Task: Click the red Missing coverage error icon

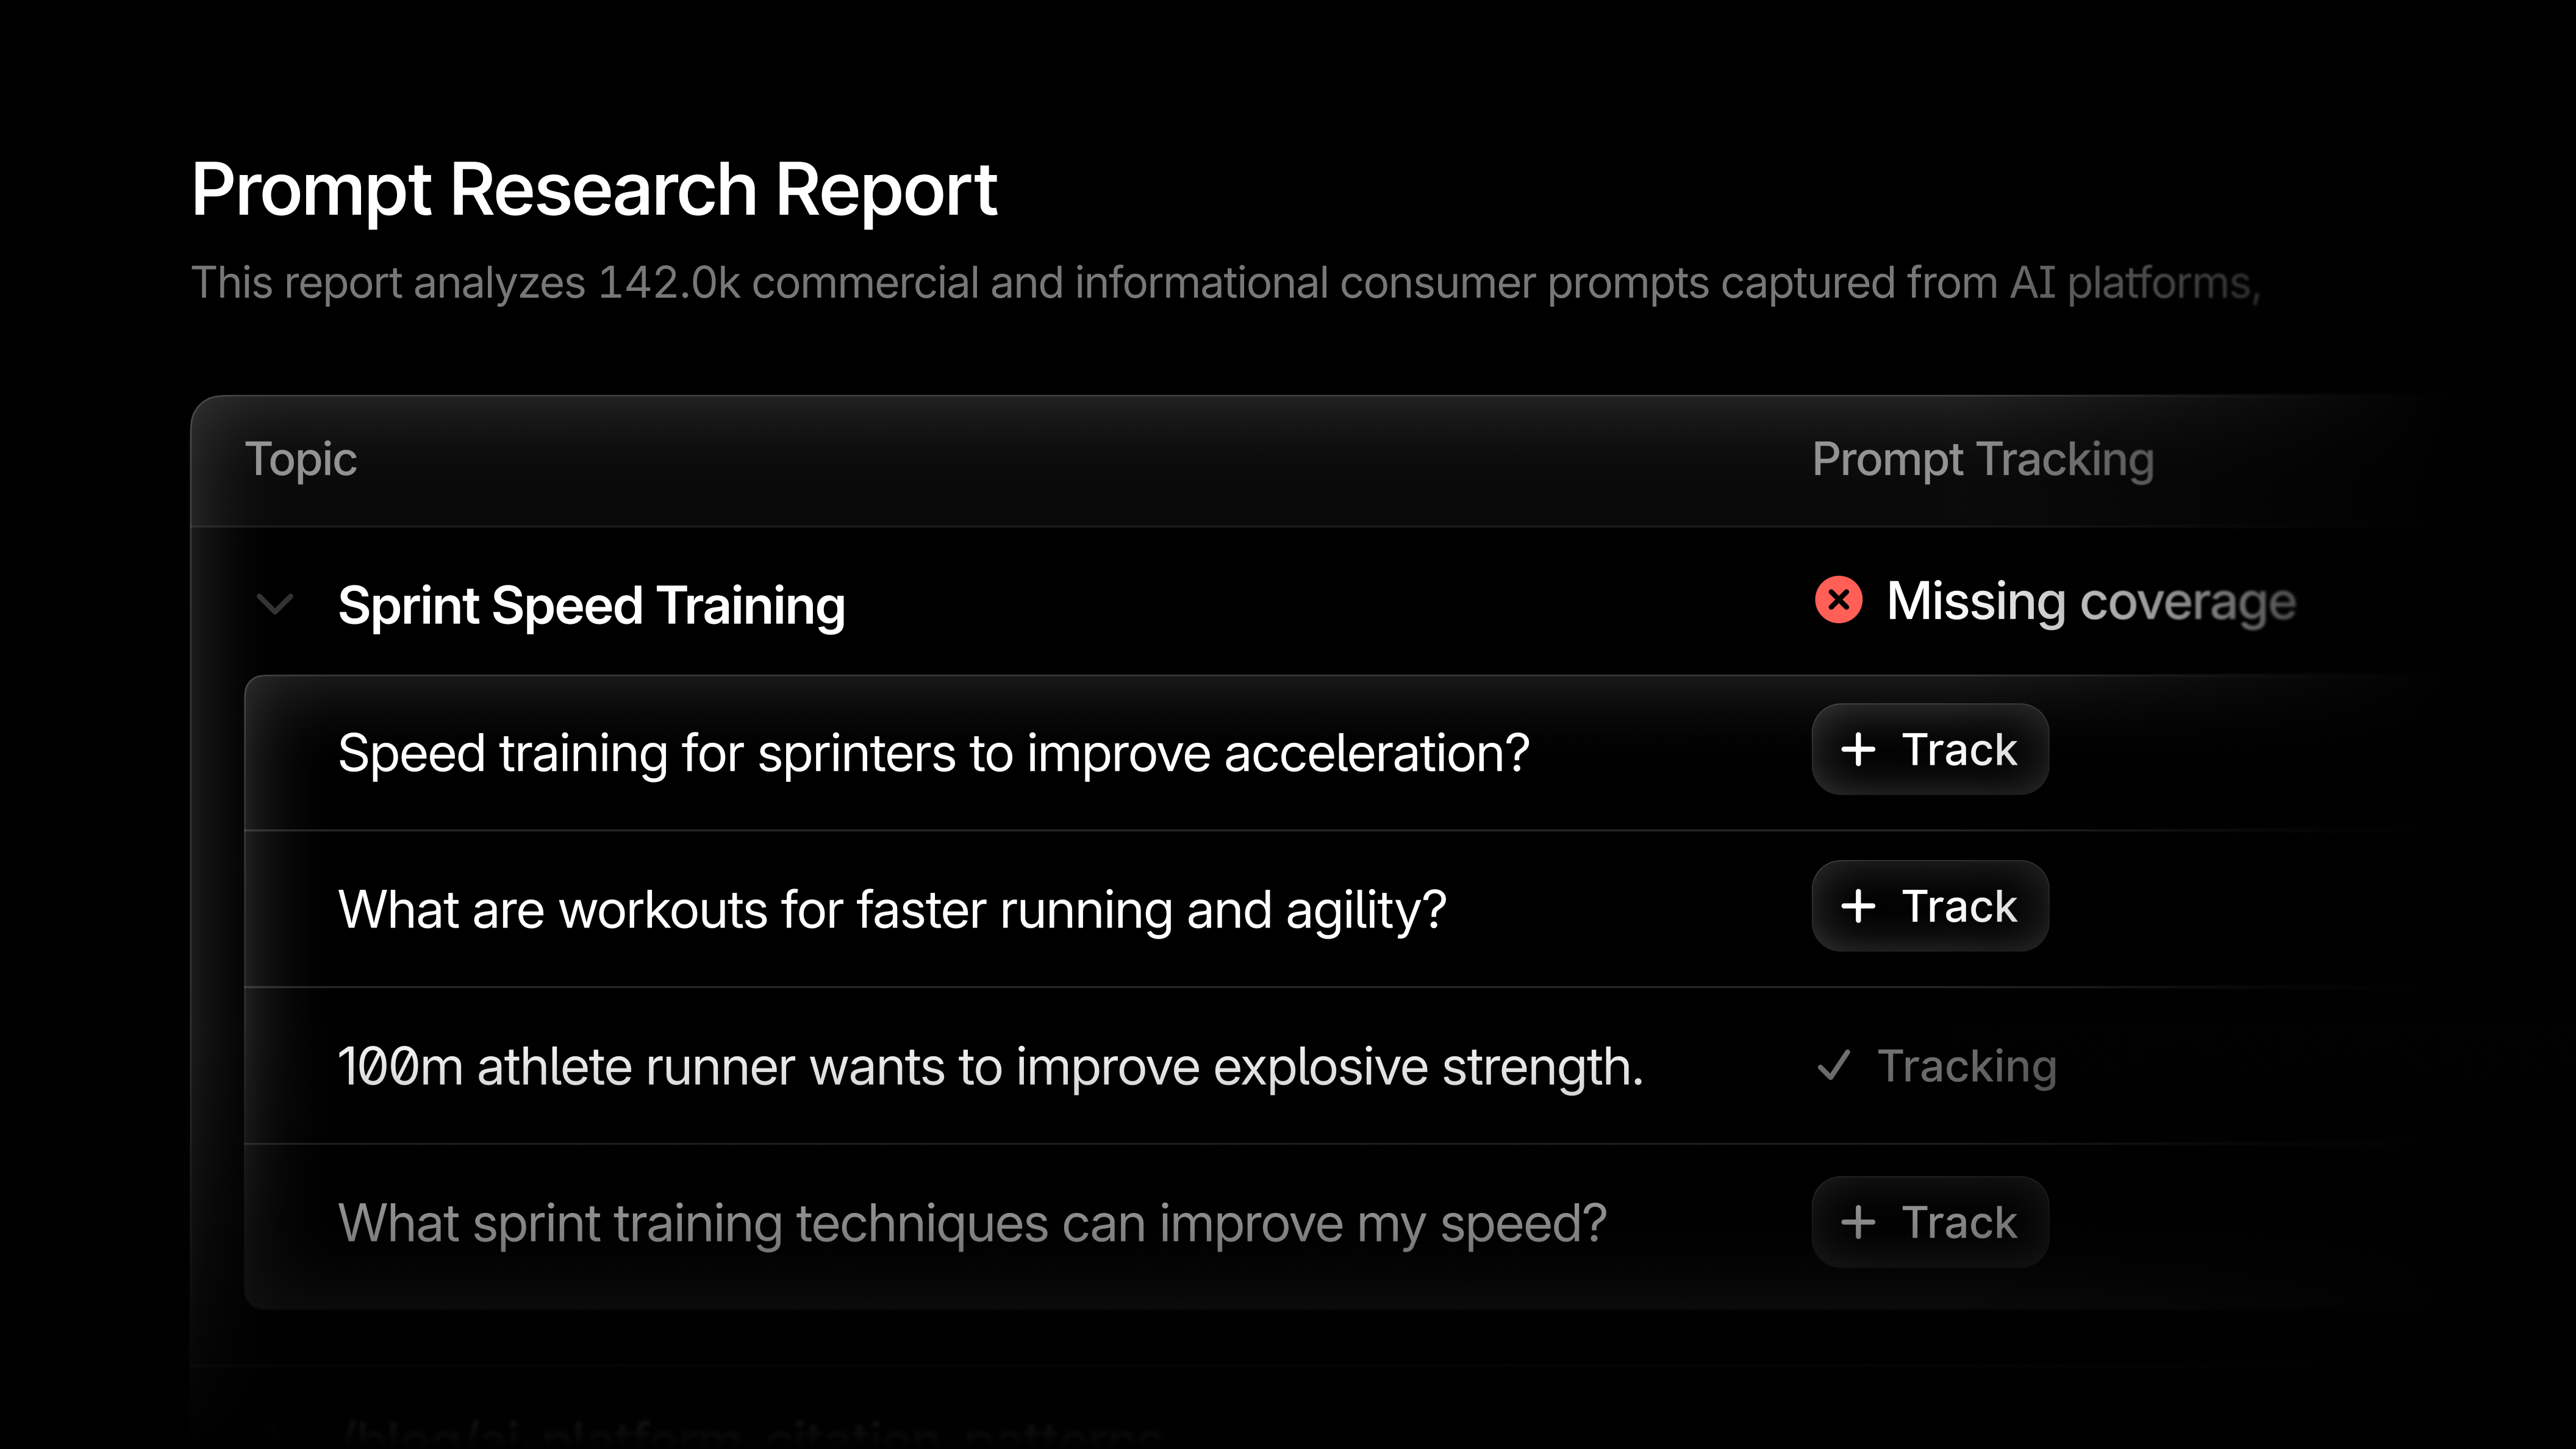Action: point(1838,600)
